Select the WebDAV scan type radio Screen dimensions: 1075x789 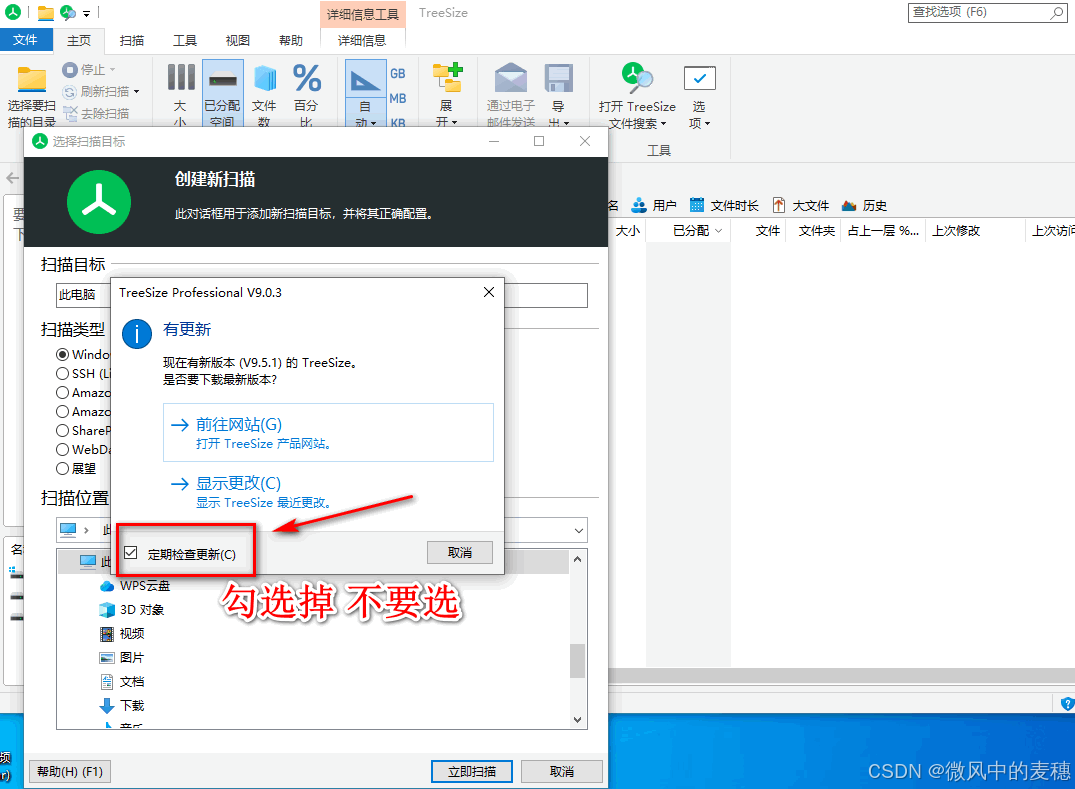[62, 450]
